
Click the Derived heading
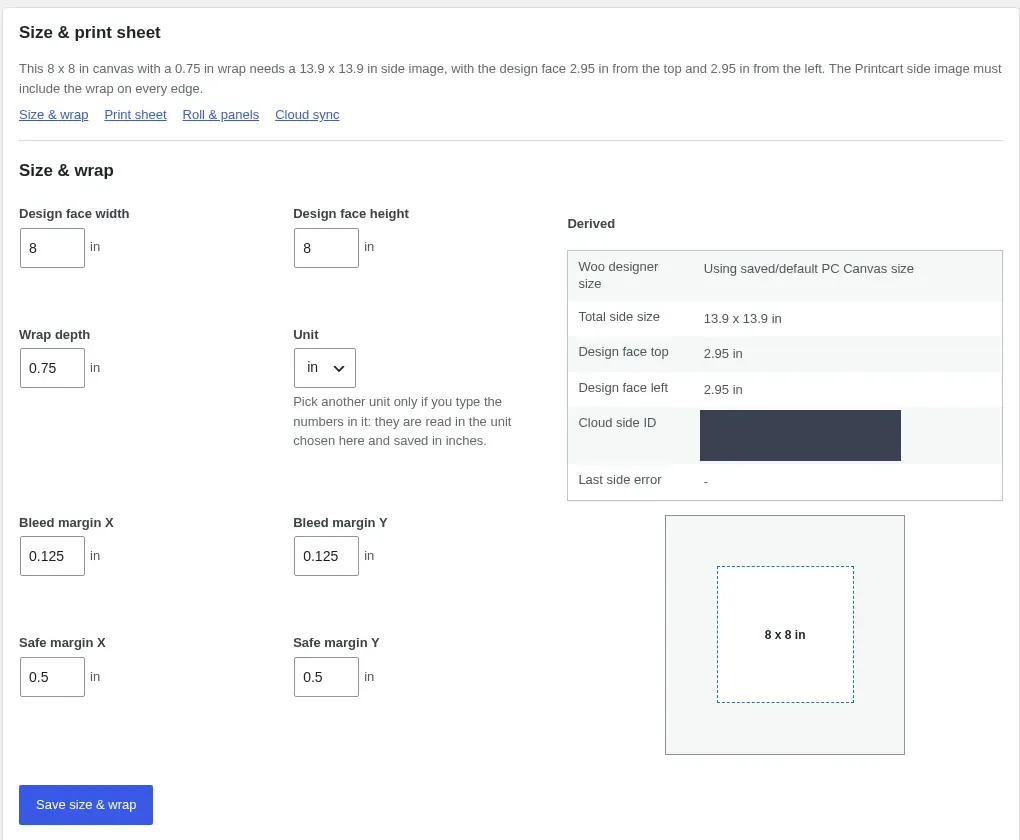coord(591,224)
